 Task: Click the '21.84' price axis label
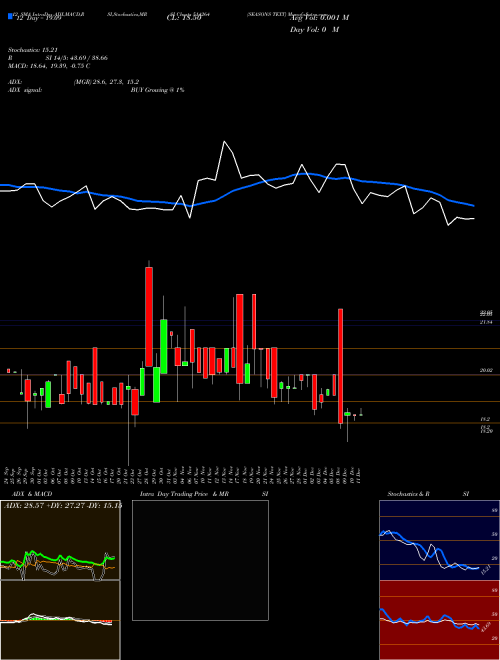[485, 322]
